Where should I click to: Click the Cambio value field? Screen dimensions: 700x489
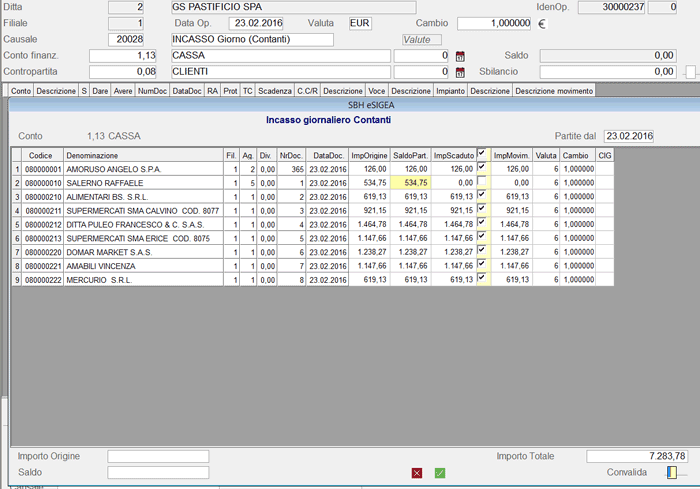pyautogui.click(x=494, y=23)
